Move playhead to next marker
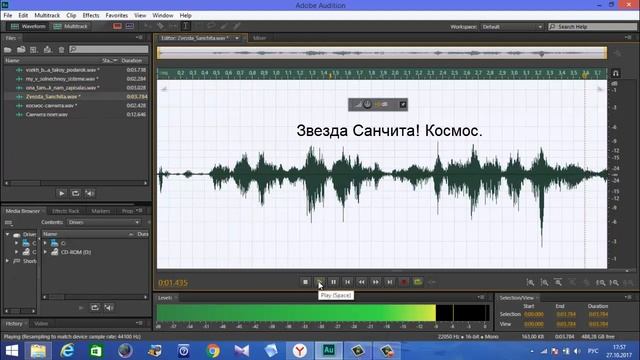This screenshot has width=640, height=360. [390, 282]
